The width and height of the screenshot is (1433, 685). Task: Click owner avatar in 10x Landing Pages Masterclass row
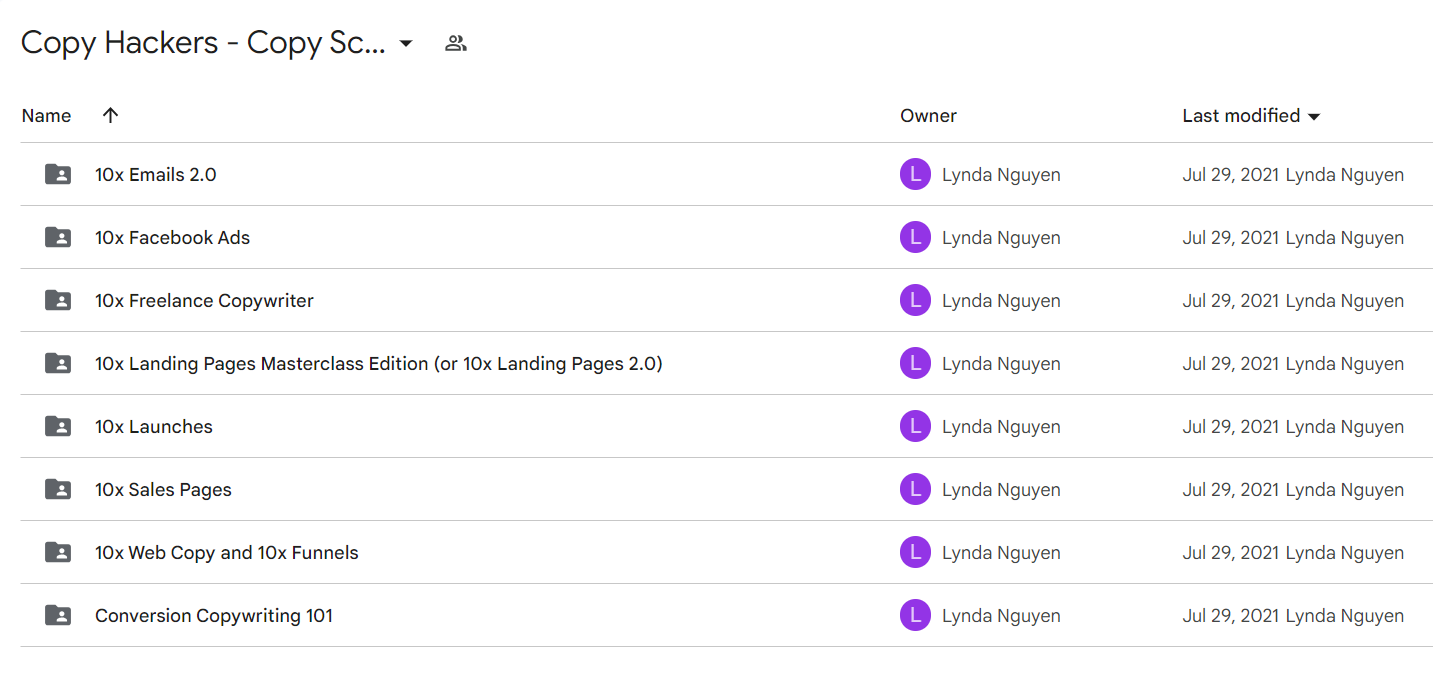tap(915, 363)
